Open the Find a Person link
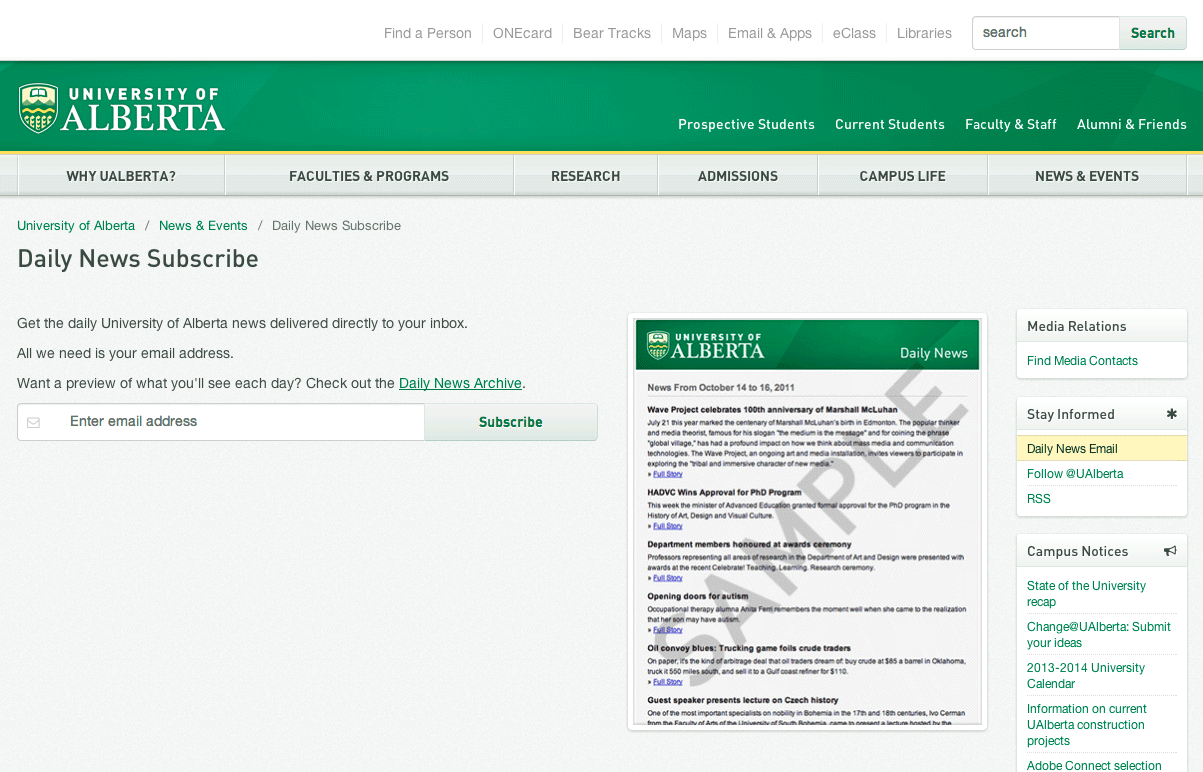The image size is (1203, 772). 427,33
